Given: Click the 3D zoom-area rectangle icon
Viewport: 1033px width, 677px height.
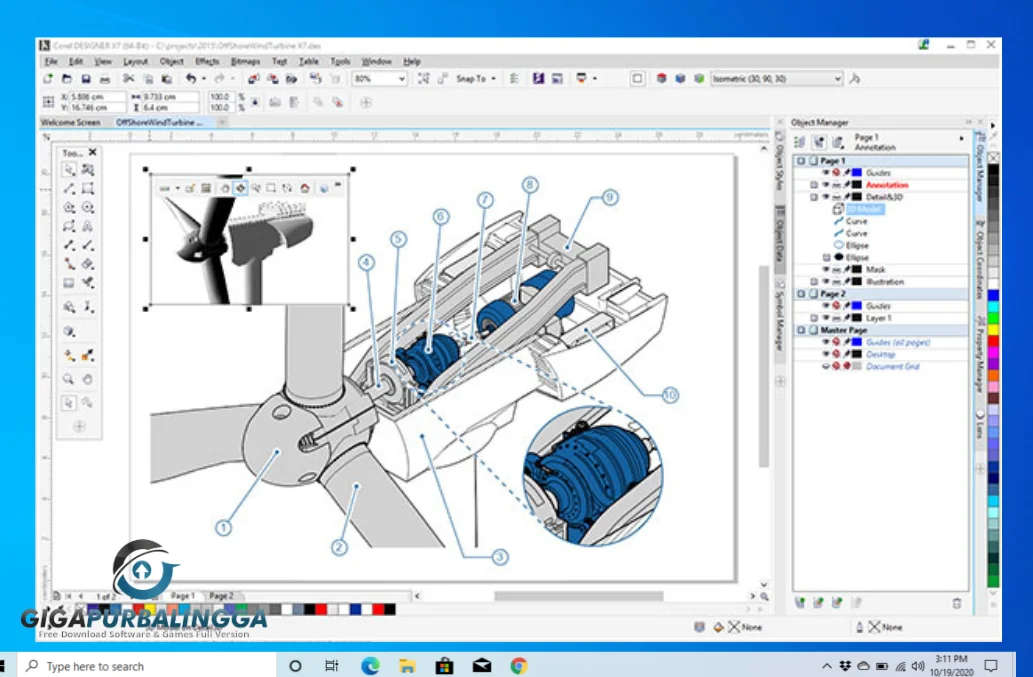Looking at the screenshot, I should pyautogui.click(x=271, y=188).
